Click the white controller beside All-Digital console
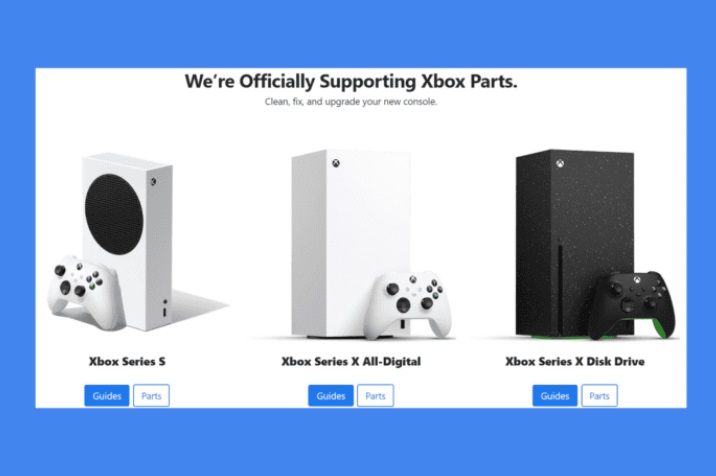Viewport: 716px width, 476px height. [x=407, y=305]
